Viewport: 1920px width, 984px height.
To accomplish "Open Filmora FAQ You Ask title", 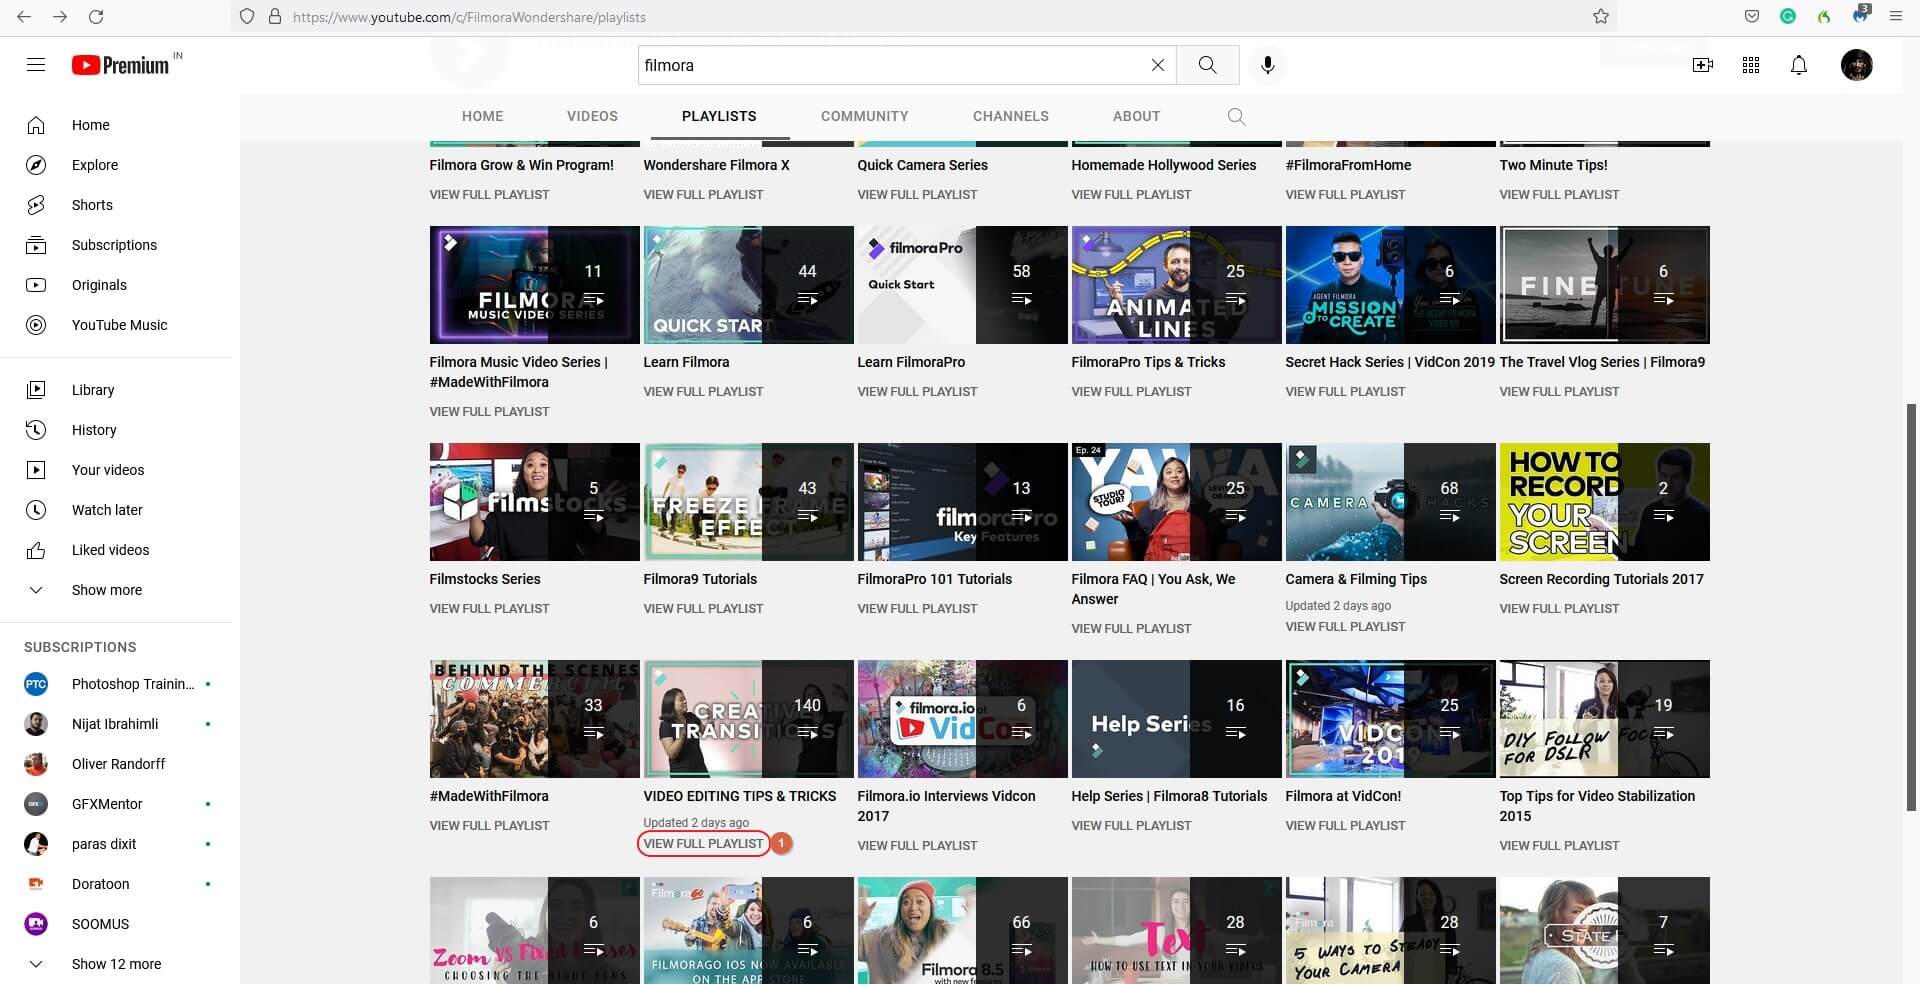I will pyautogui.click(x=1153, y=589).
